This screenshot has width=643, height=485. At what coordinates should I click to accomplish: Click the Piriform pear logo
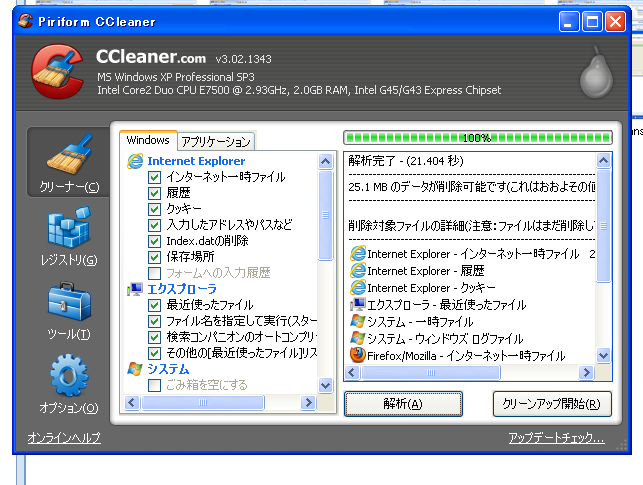point(596,73)
